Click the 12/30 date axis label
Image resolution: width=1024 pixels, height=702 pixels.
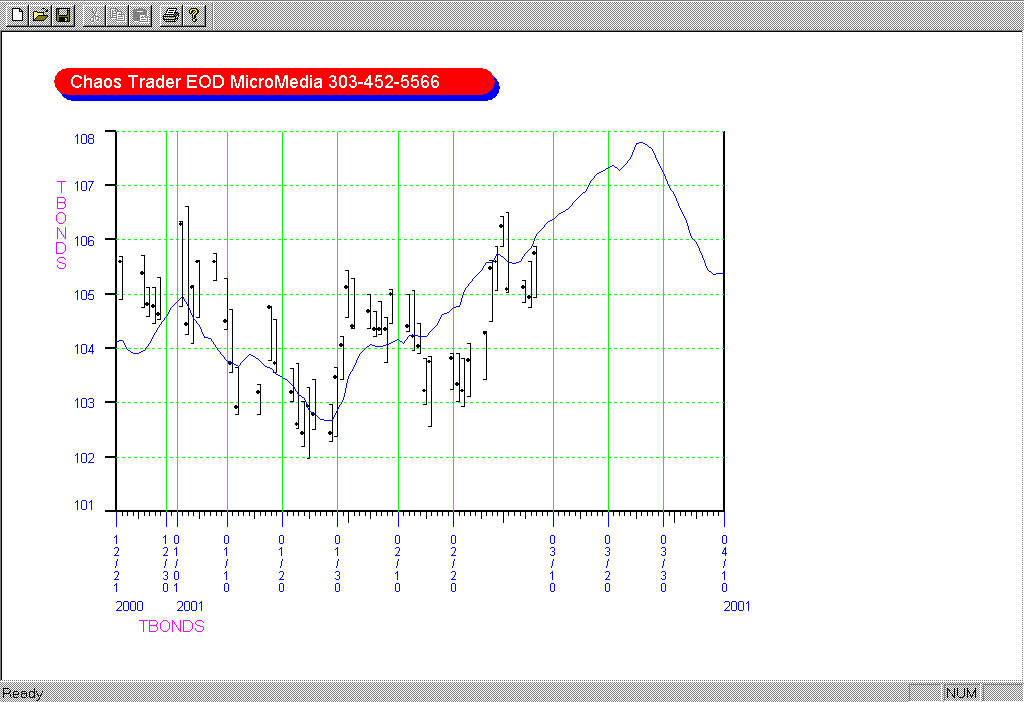pyautogui.click(x=165, y=564)
